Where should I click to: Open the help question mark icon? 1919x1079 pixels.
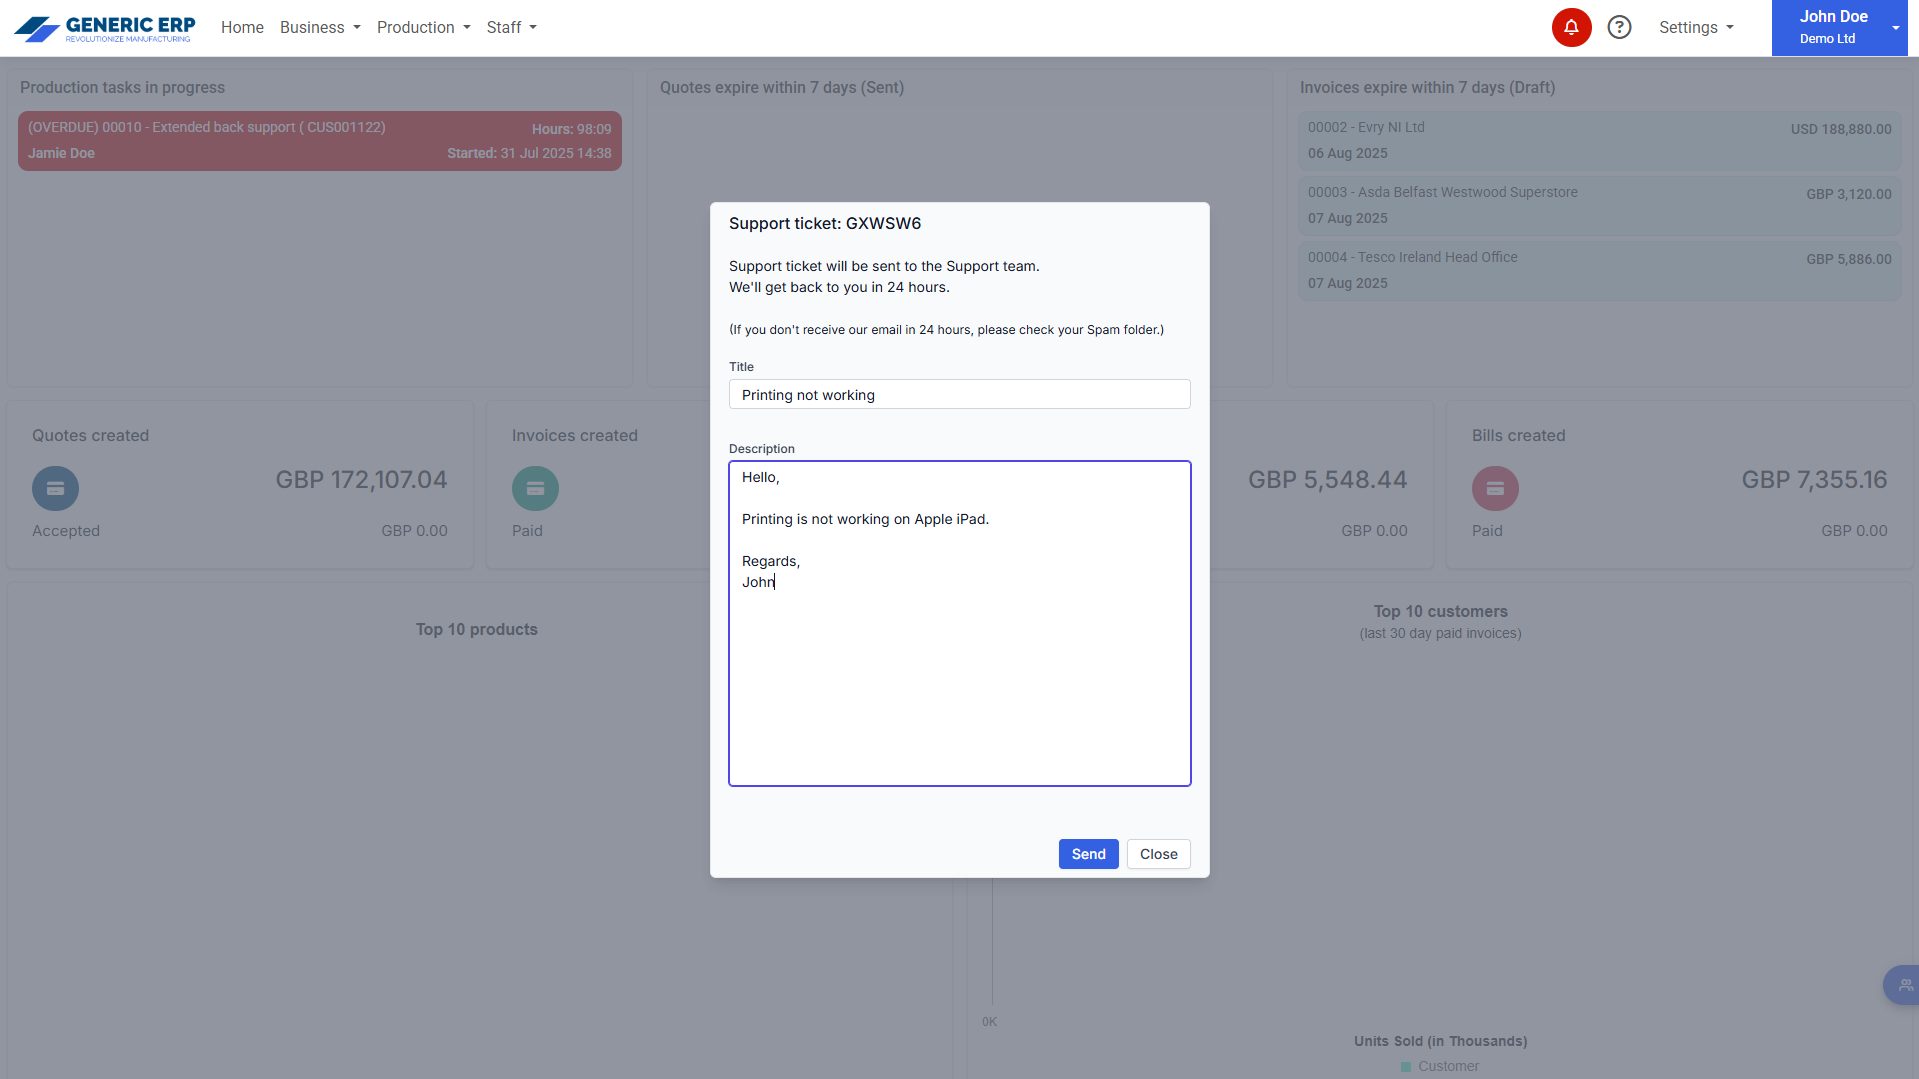point(1619,27)
